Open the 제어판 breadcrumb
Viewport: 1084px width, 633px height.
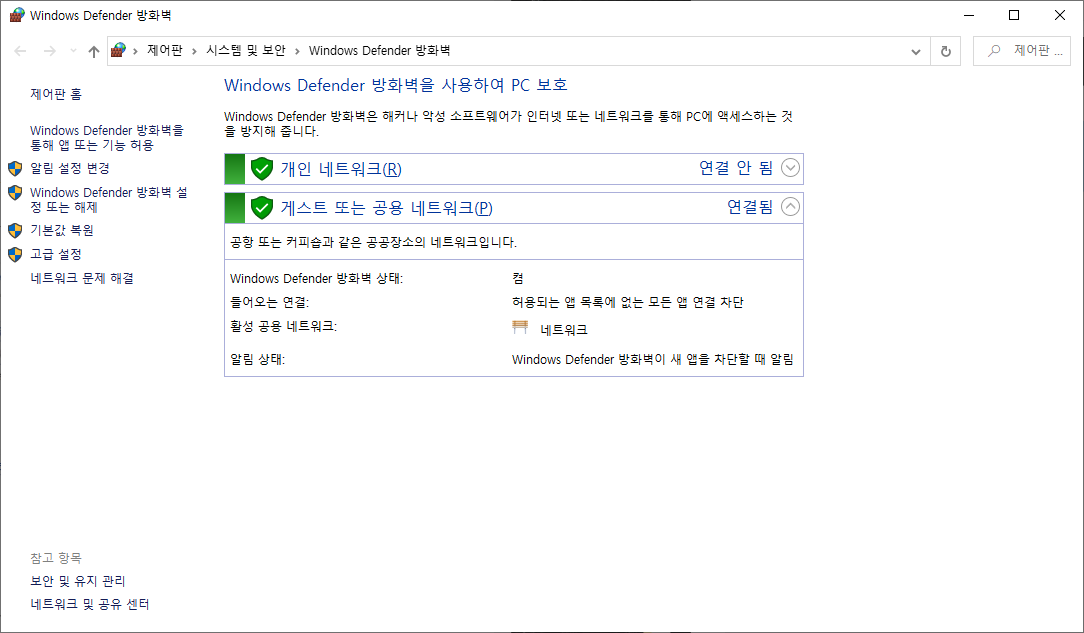pos(165,50)
